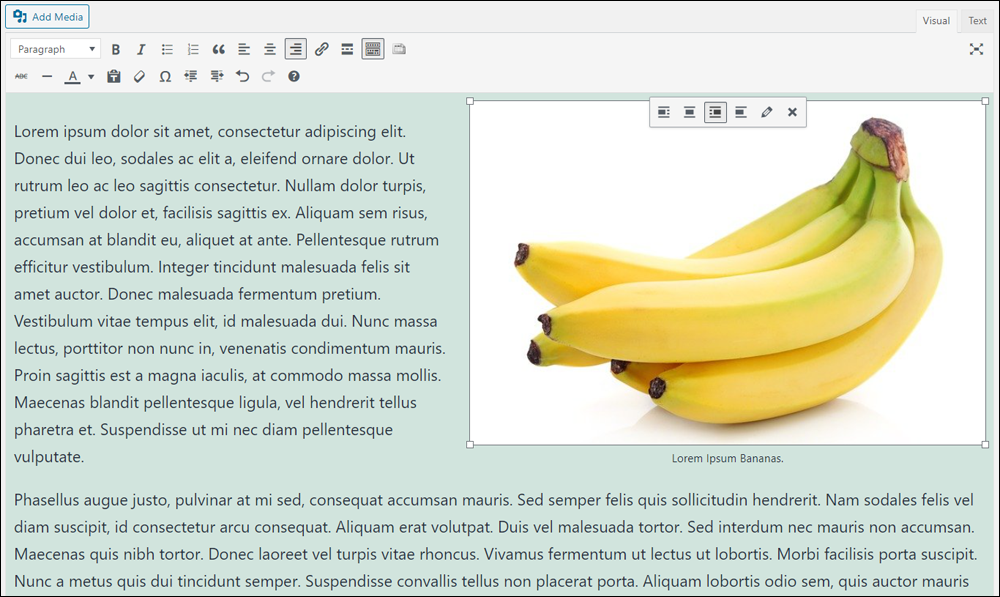Toggle bold formatting

(x=115, y=49)
